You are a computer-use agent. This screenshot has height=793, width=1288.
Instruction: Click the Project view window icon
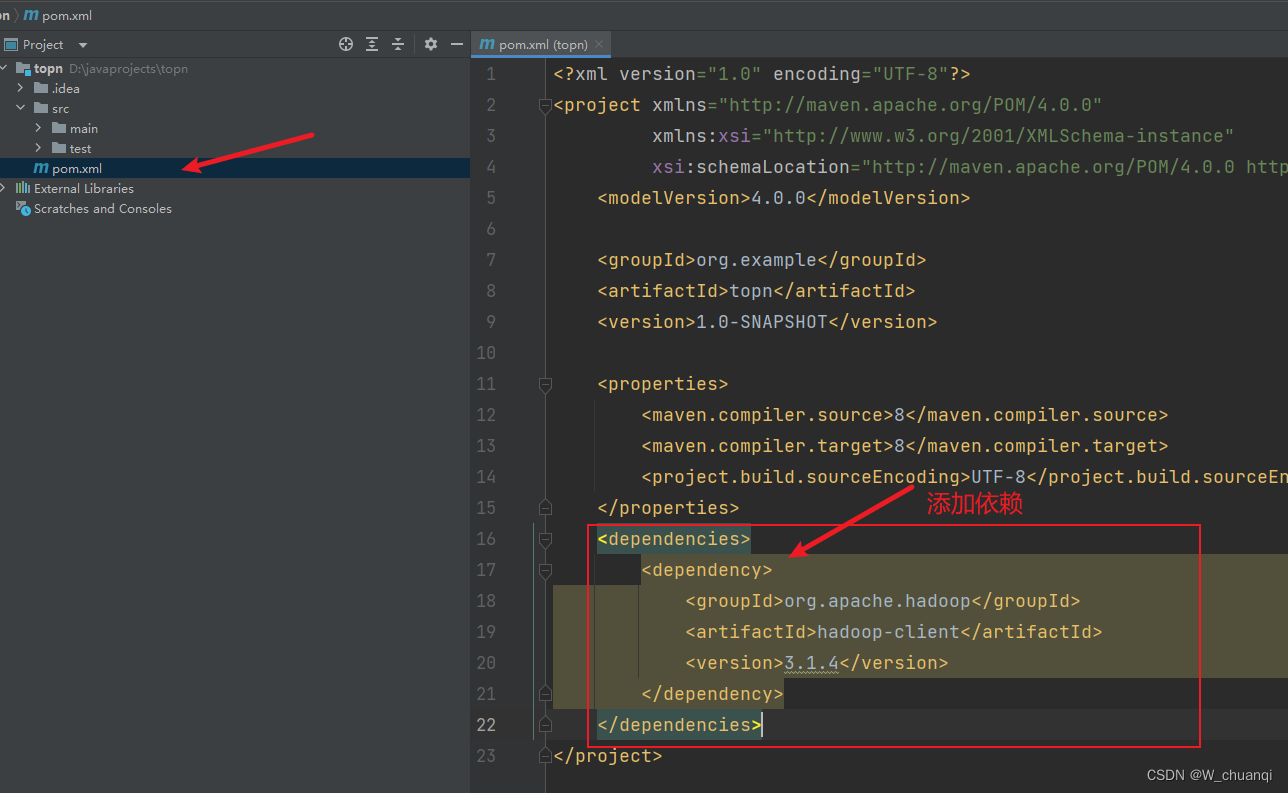(10, 45)
